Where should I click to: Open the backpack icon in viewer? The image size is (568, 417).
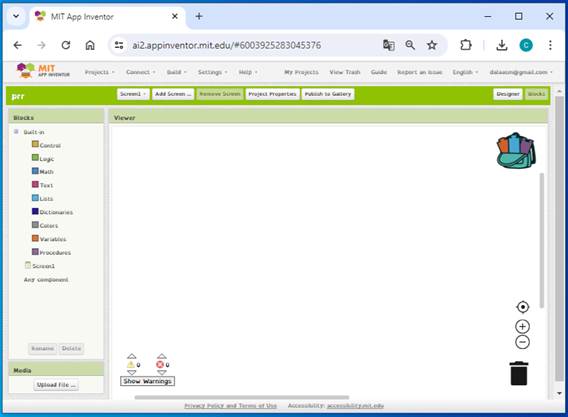coord(516,151)
